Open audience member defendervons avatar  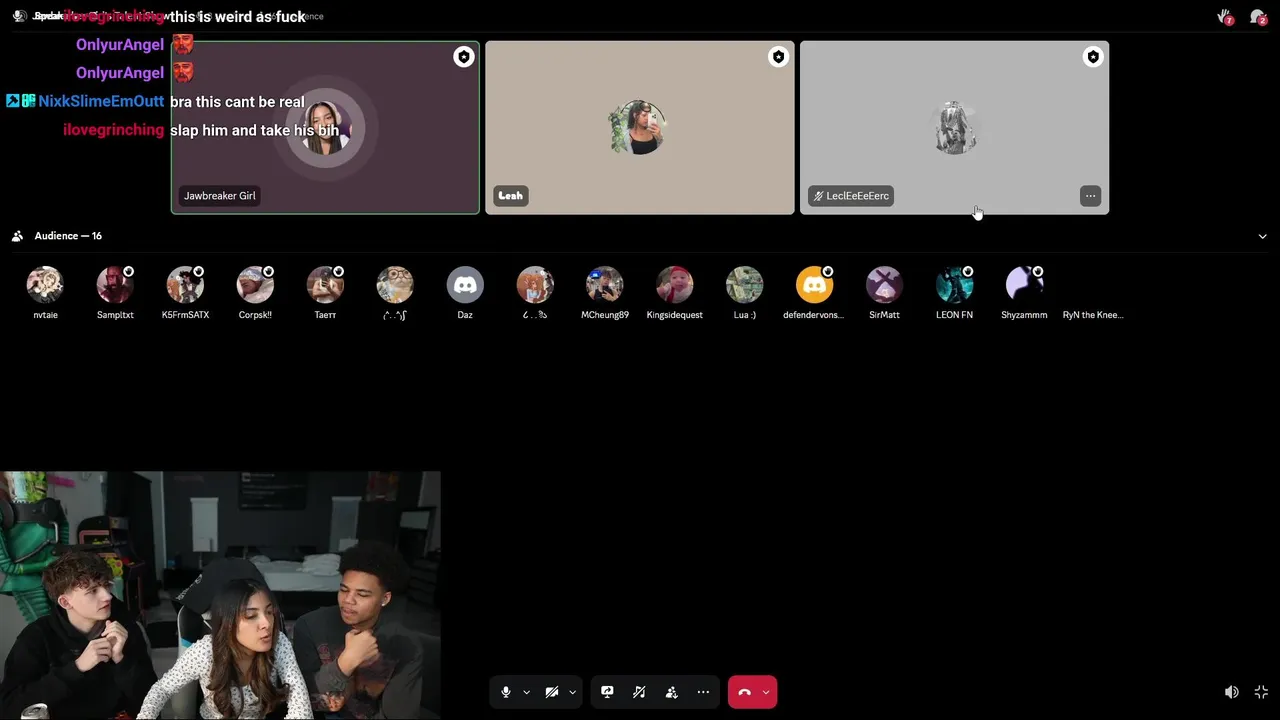click(814, 285)
